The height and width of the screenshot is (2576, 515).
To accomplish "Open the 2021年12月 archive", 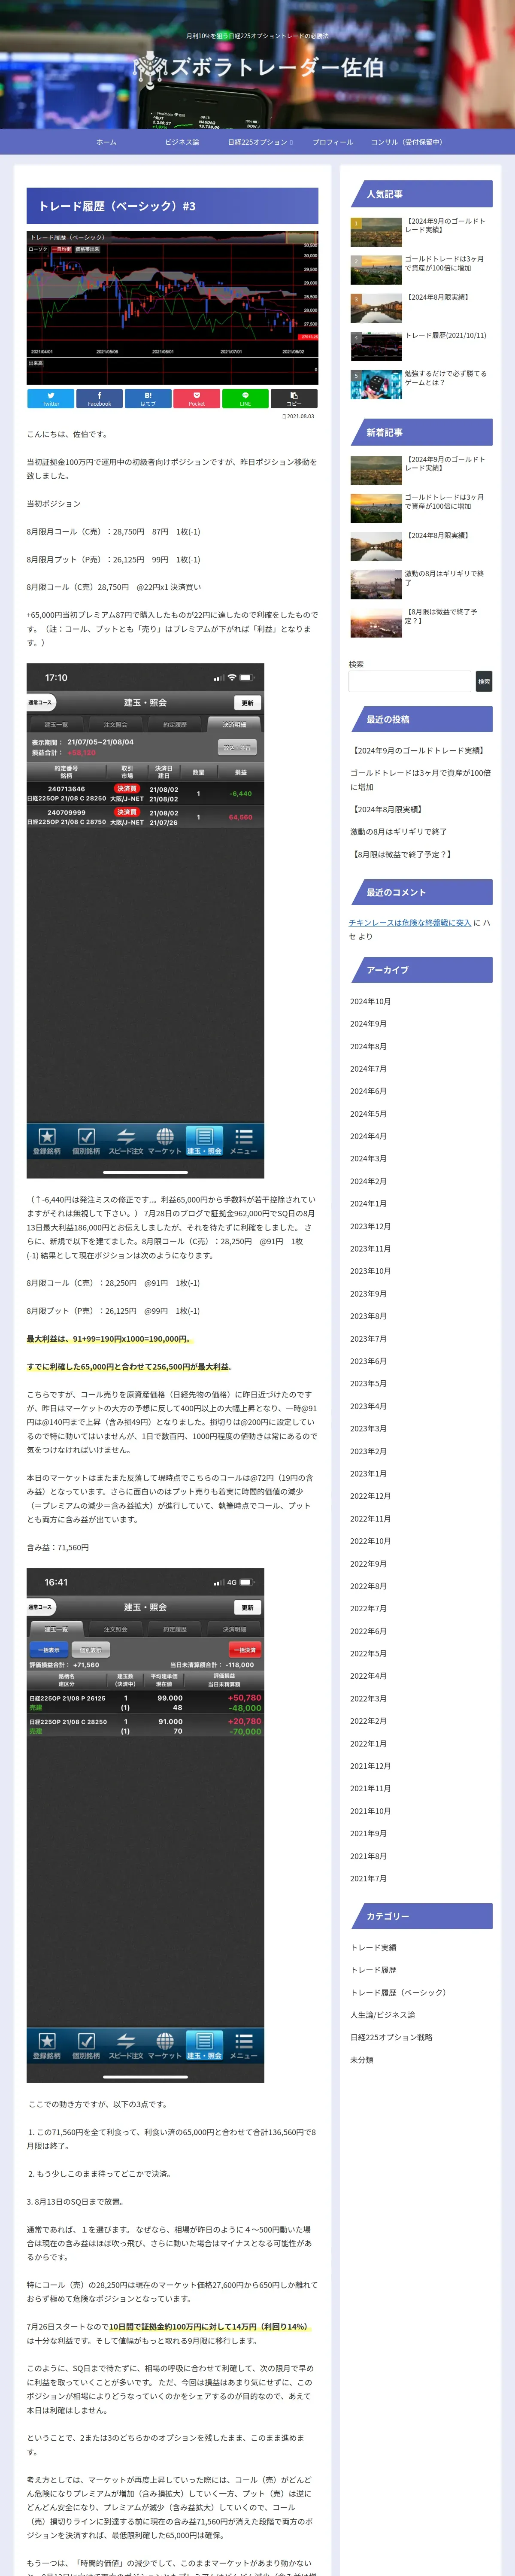I will point(370,1766).
